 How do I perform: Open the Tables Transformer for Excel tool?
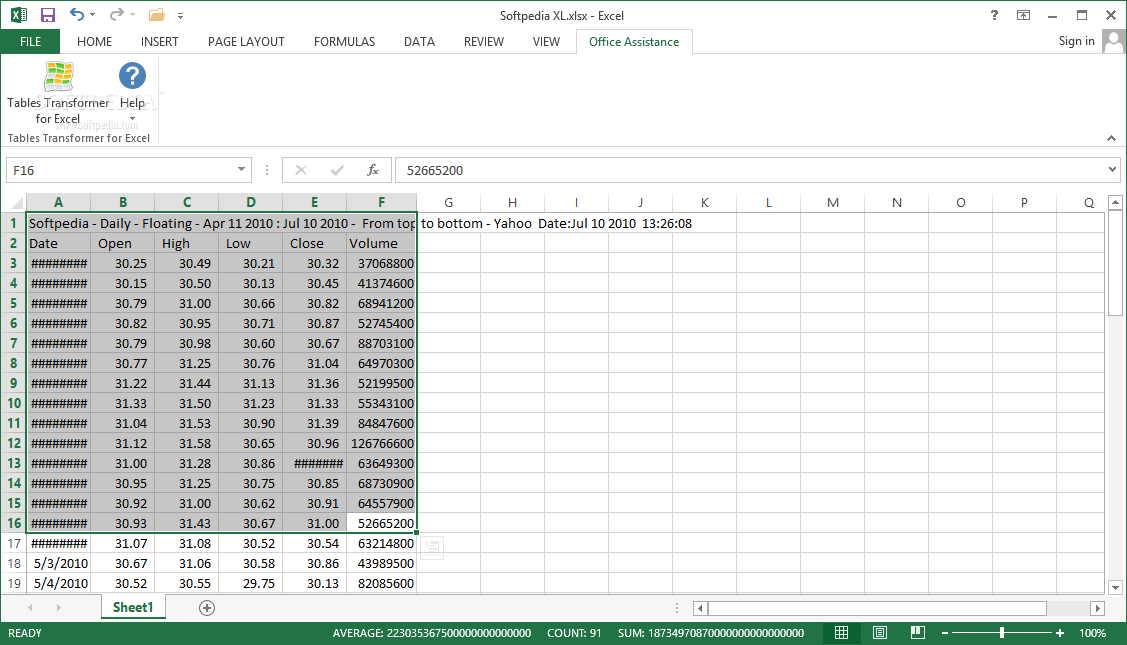pos(58,93)
